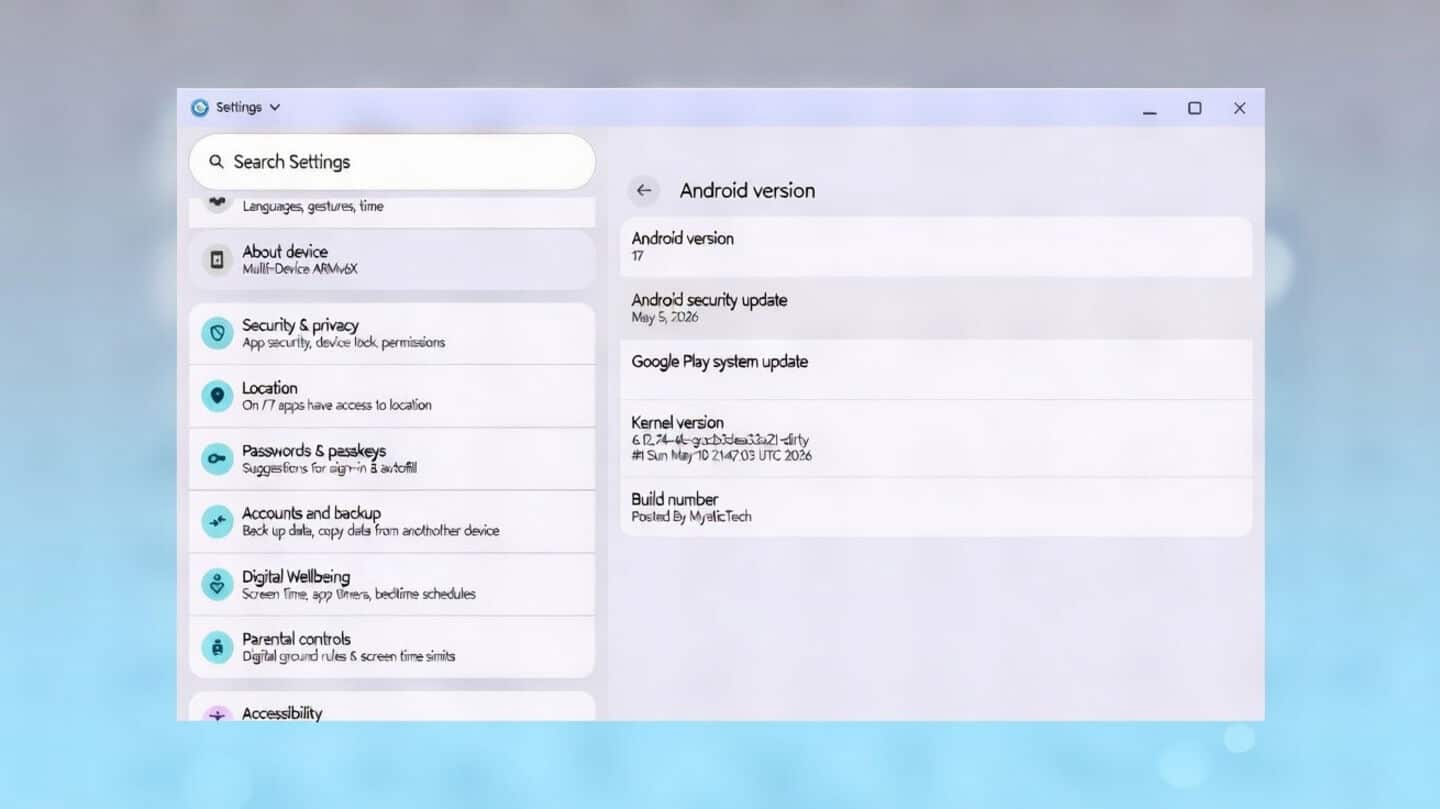Select the Location pin icon
The width and height of the screenshot is (1440, 809).
pyautogui.click(x=217, y=396)
